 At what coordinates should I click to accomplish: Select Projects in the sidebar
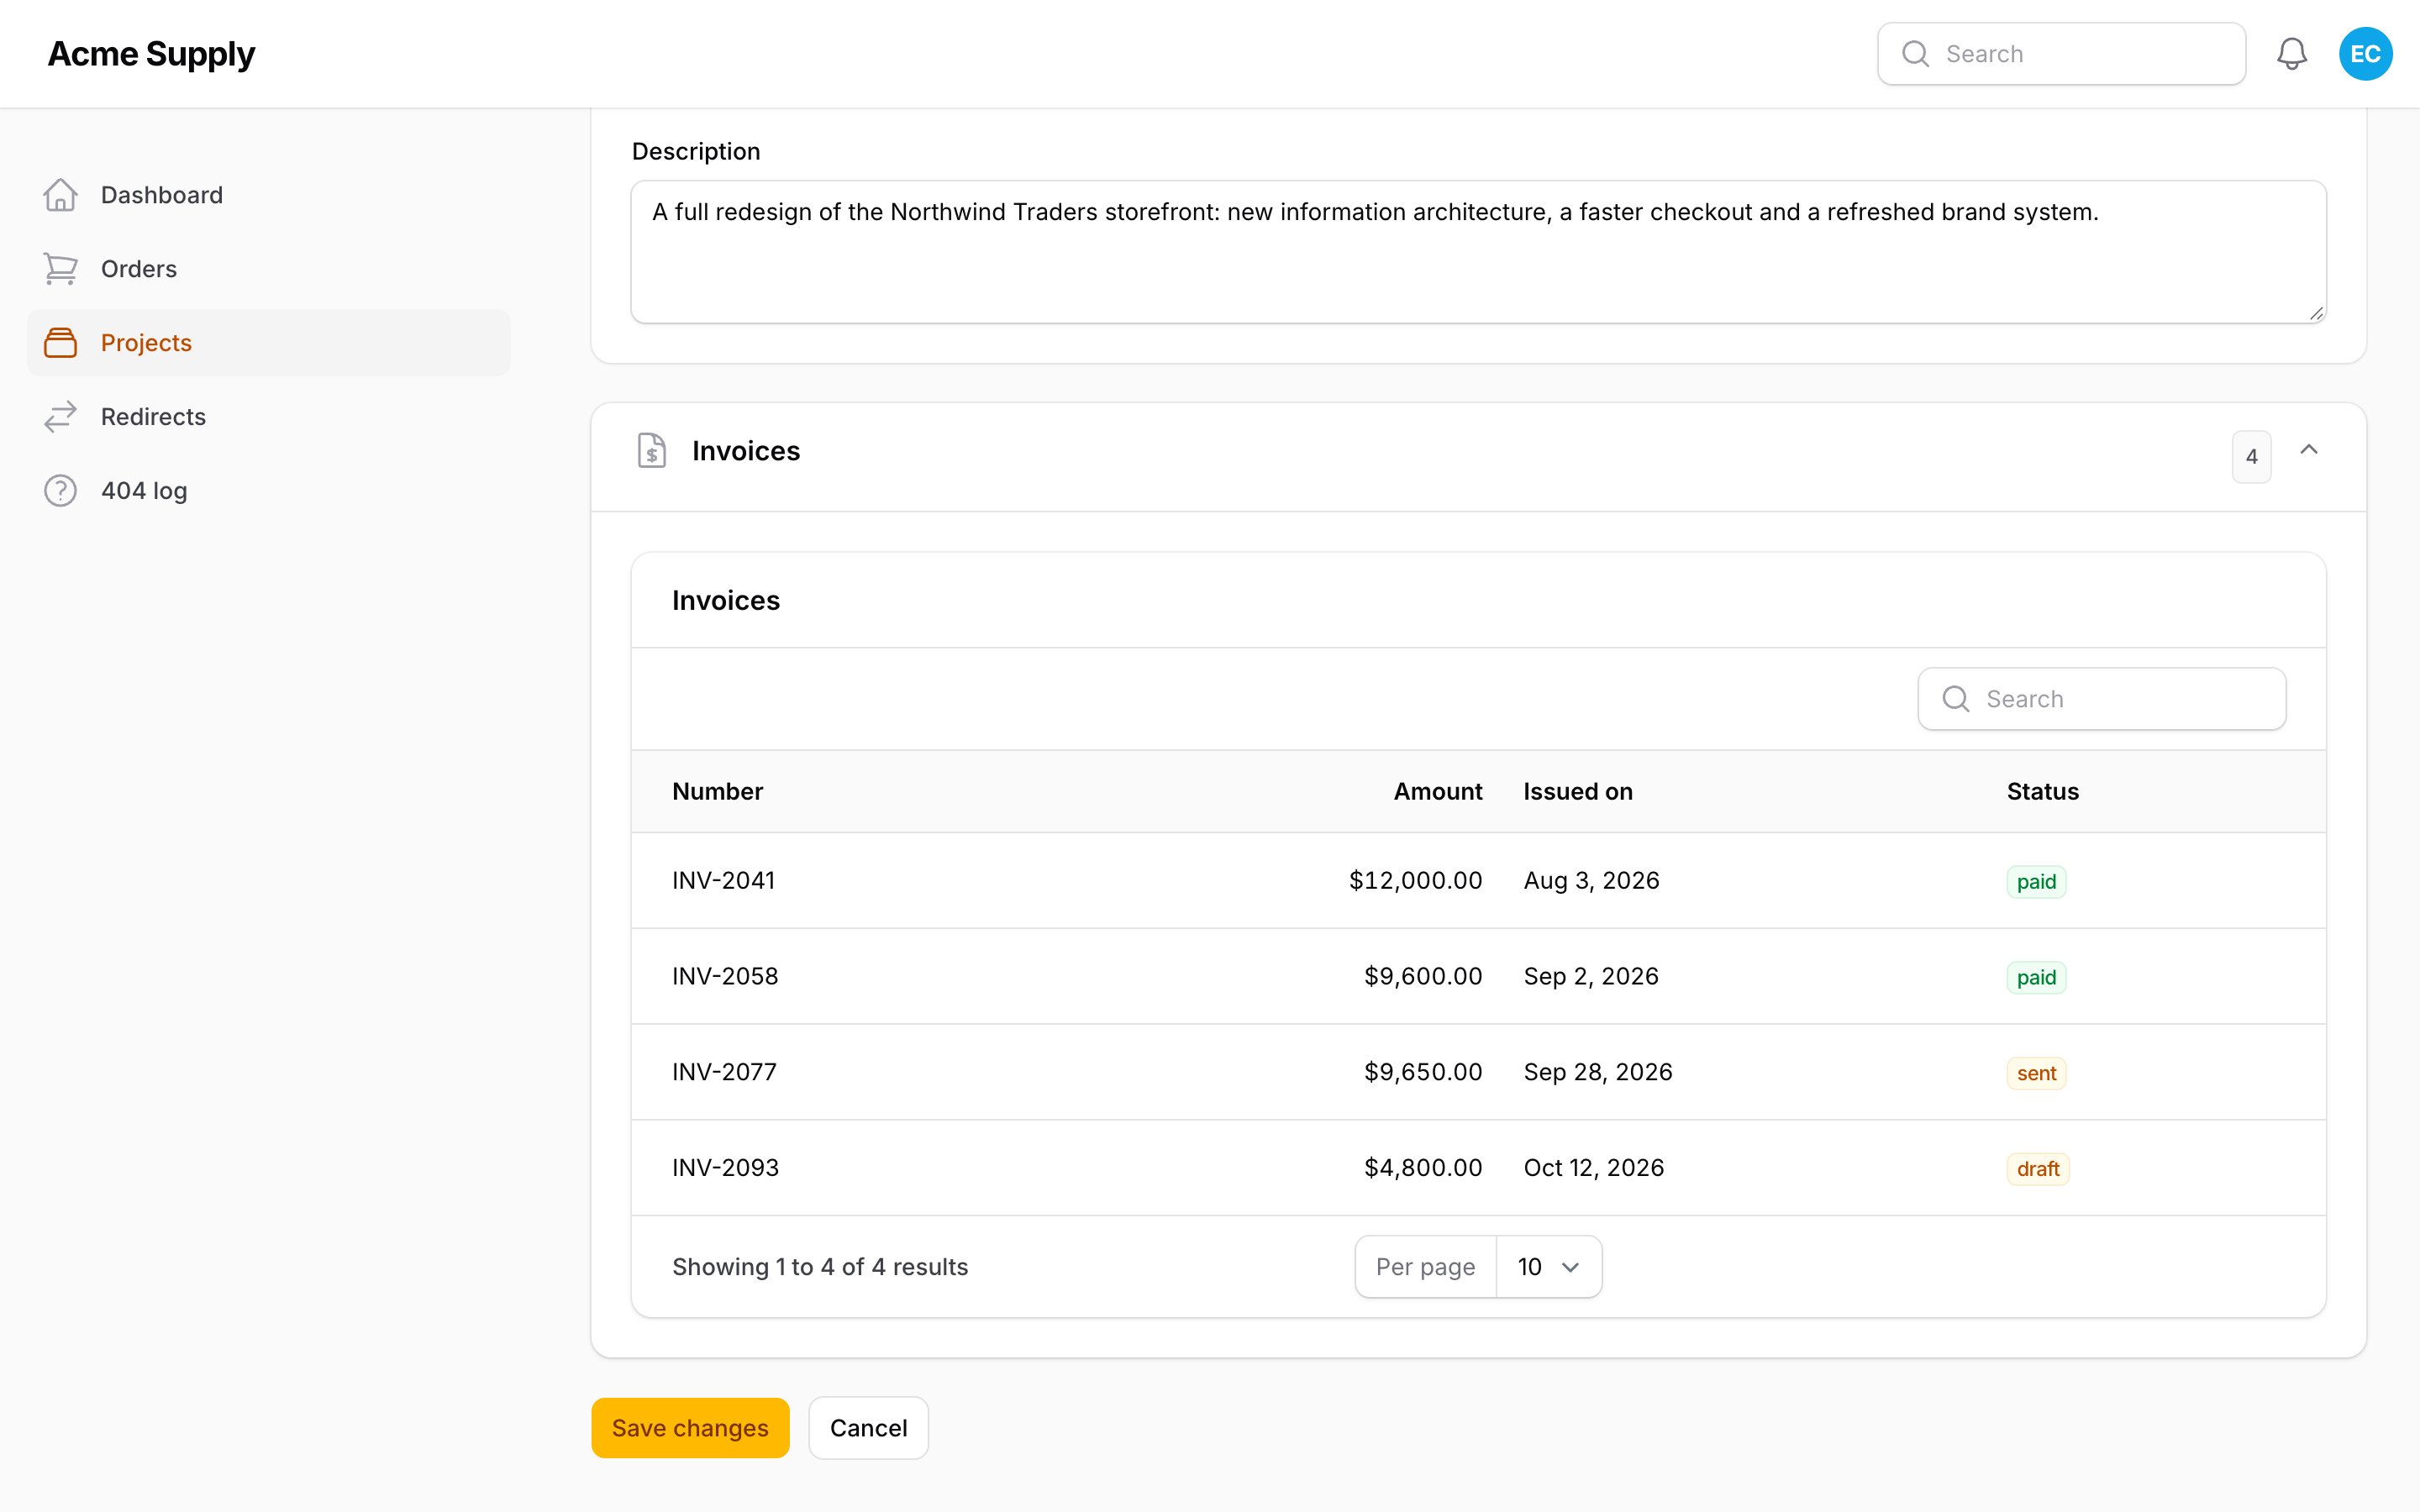(x=268, y=343)
